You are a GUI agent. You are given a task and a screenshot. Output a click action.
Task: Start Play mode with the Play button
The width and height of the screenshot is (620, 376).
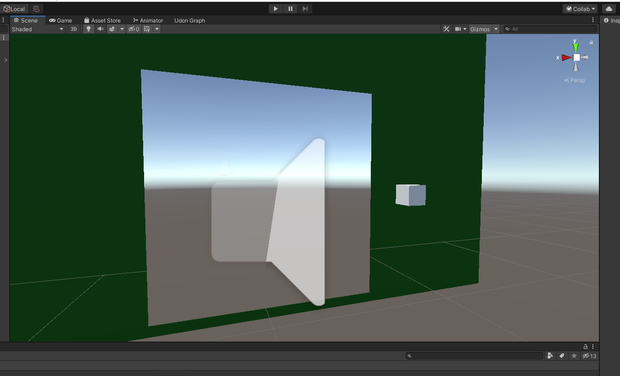pos(276,9)
